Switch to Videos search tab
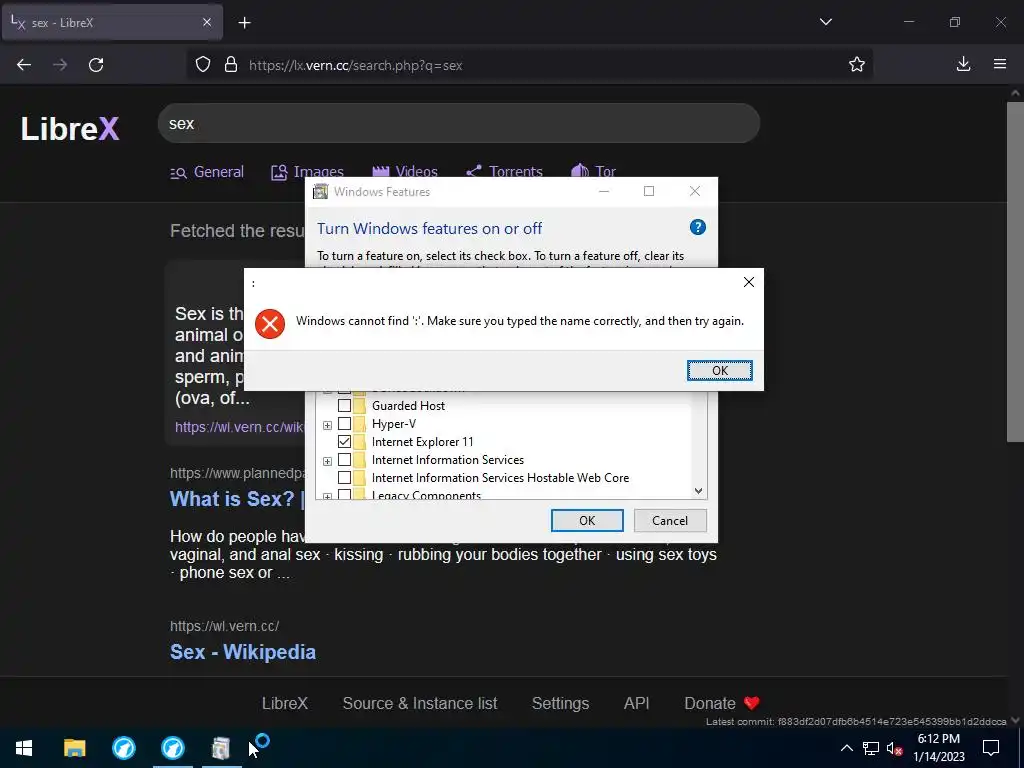Screen dimensions: 1024x768 click(x=405, y=172)
